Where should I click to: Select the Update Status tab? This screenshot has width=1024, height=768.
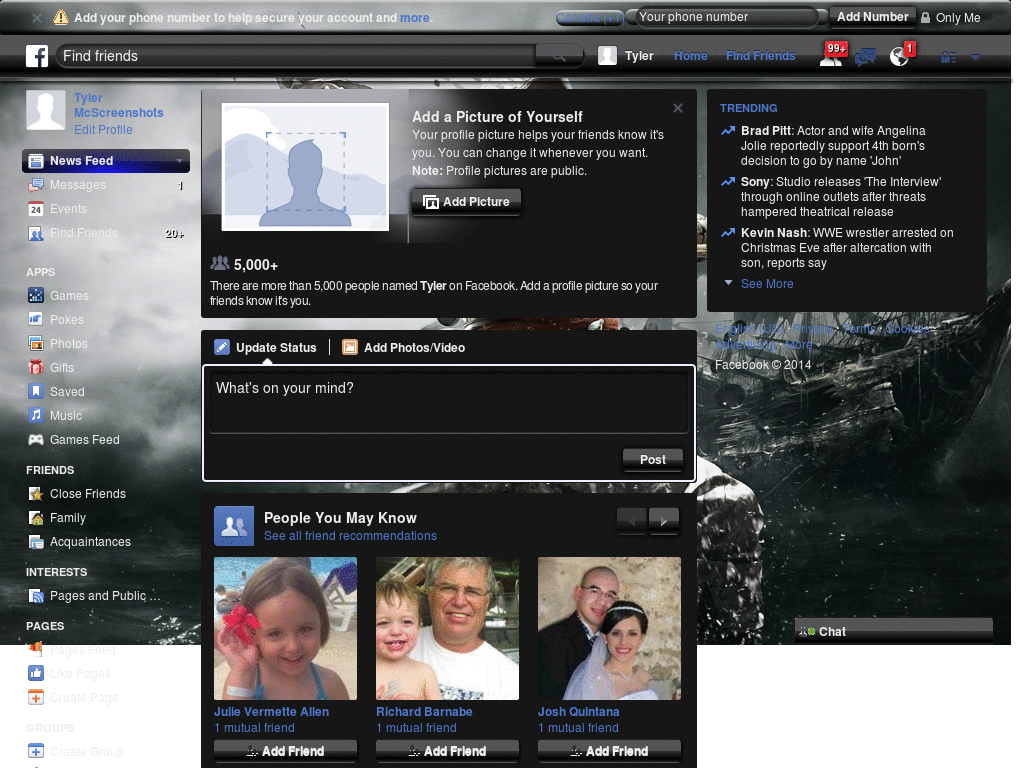[x=265, y=347]
